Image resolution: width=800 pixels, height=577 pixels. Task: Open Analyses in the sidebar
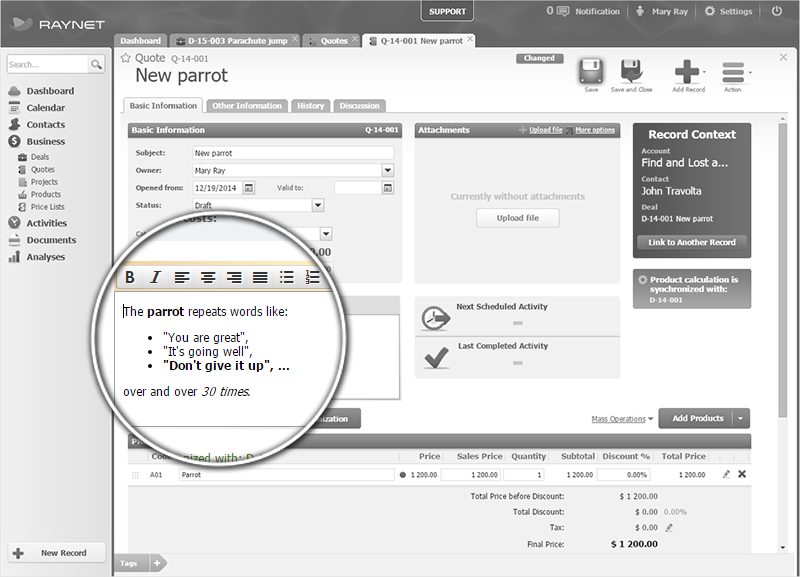[x=45, y=257]
